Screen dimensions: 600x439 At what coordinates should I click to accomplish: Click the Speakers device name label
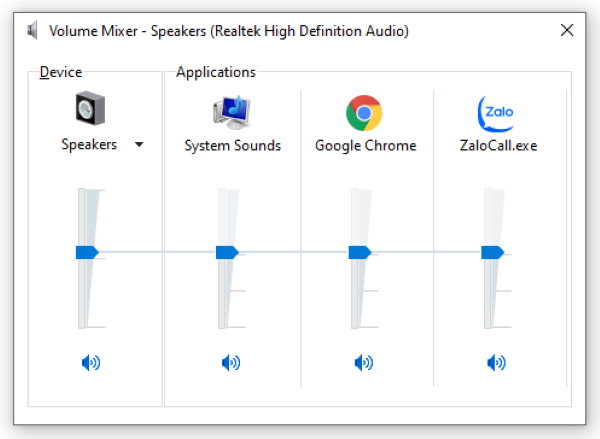pyautogui.click(x=89, y=145)
